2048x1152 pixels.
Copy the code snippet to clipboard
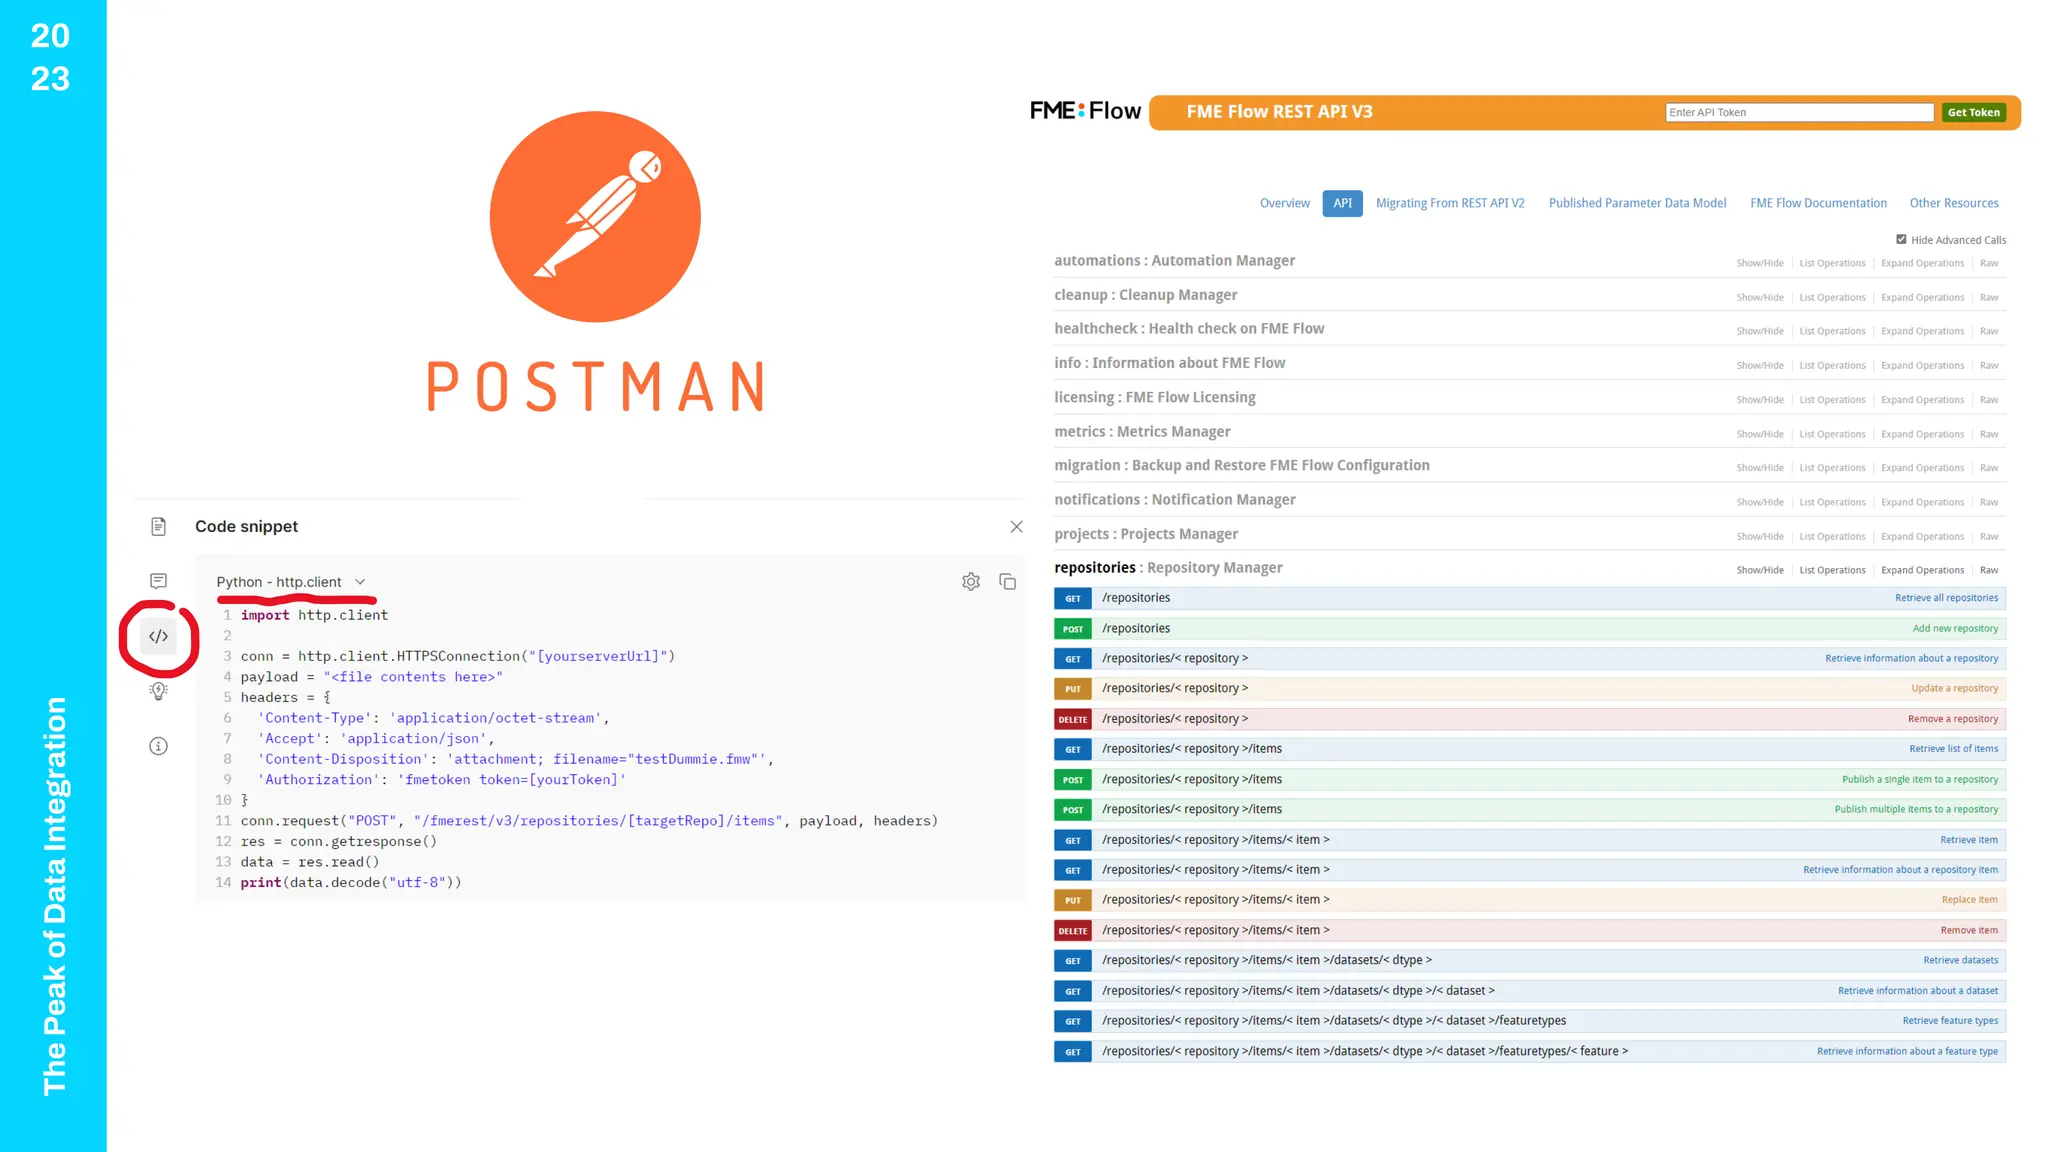click(x=1007, y=581)
